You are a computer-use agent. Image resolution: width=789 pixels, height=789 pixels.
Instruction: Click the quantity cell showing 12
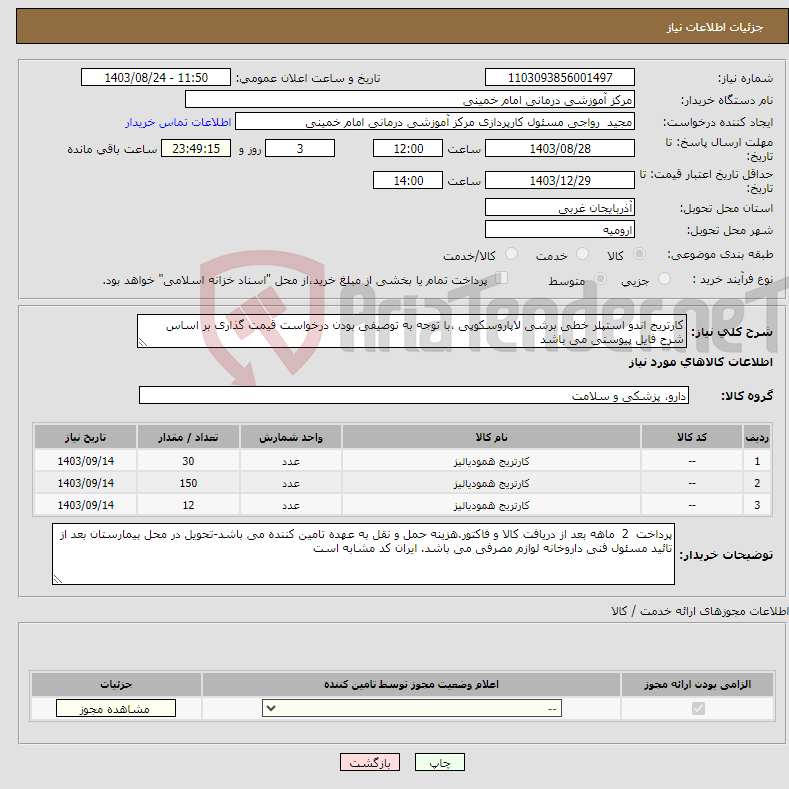click(x=188, y=505)
